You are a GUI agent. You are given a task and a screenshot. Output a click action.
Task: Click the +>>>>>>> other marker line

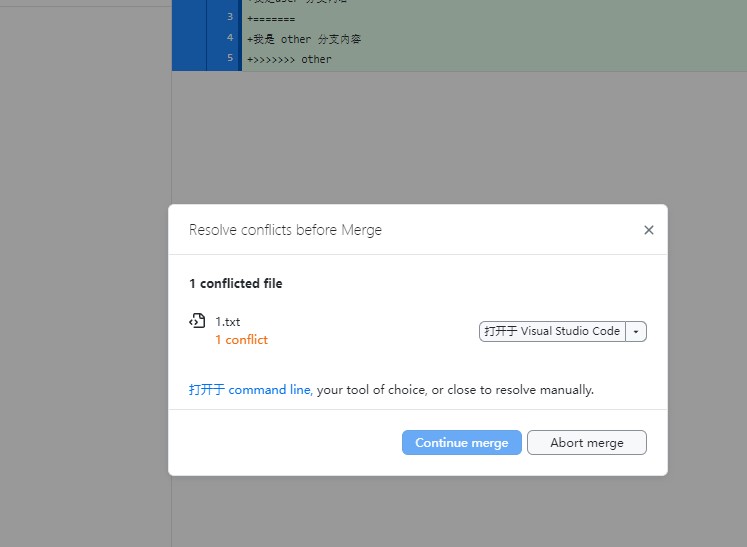(x=290, y=60)
